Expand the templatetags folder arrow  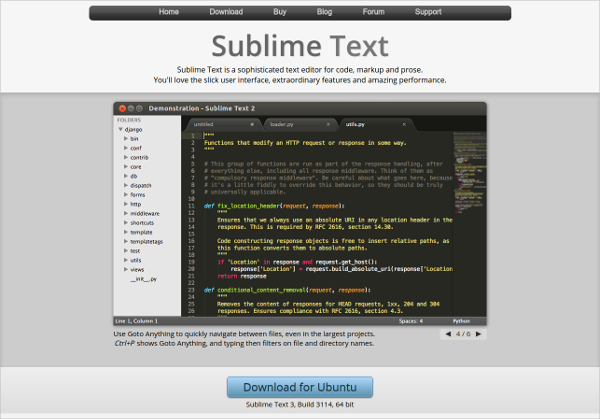(126, 241)
